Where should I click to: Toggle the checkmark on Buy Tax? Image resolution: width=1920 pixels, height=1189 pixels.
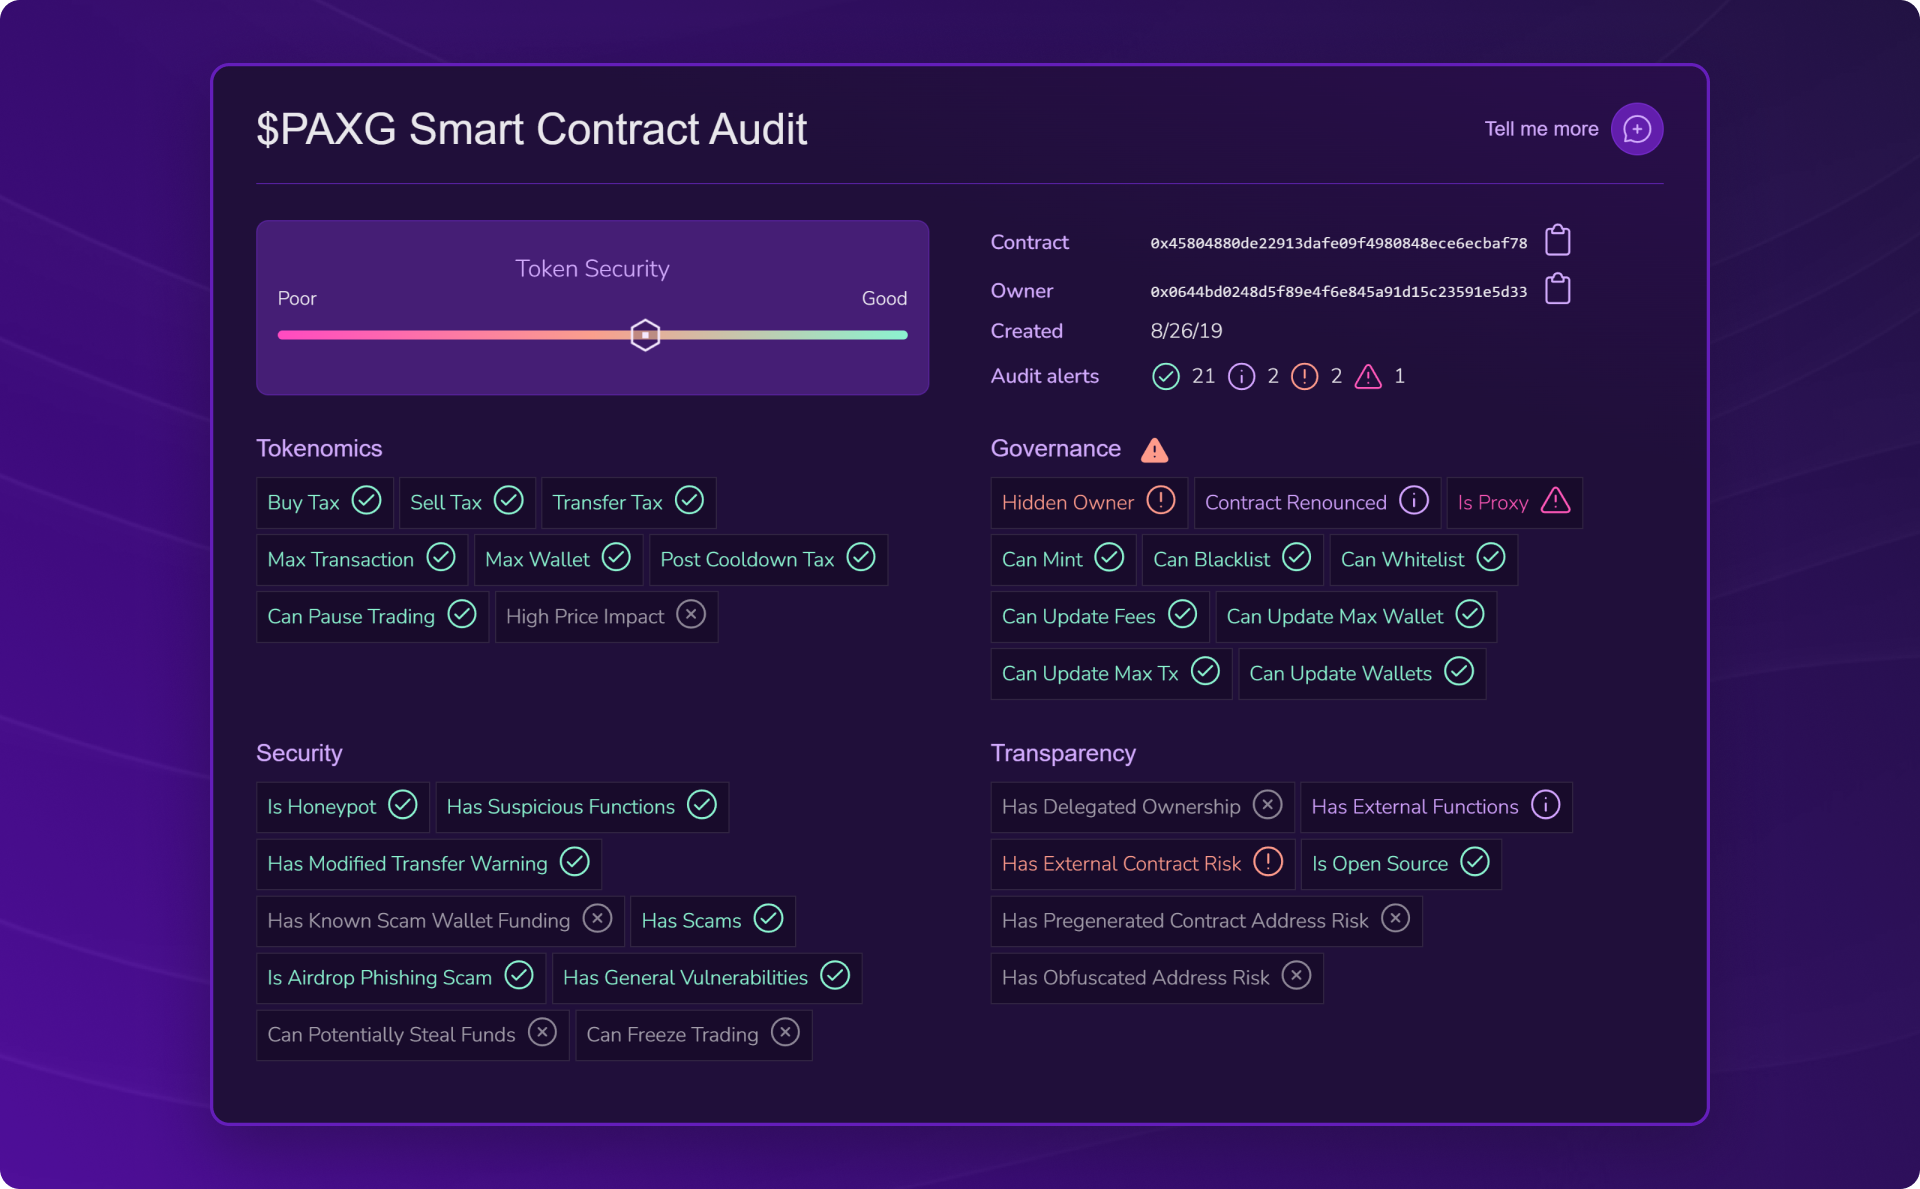(x=366, y=501)
